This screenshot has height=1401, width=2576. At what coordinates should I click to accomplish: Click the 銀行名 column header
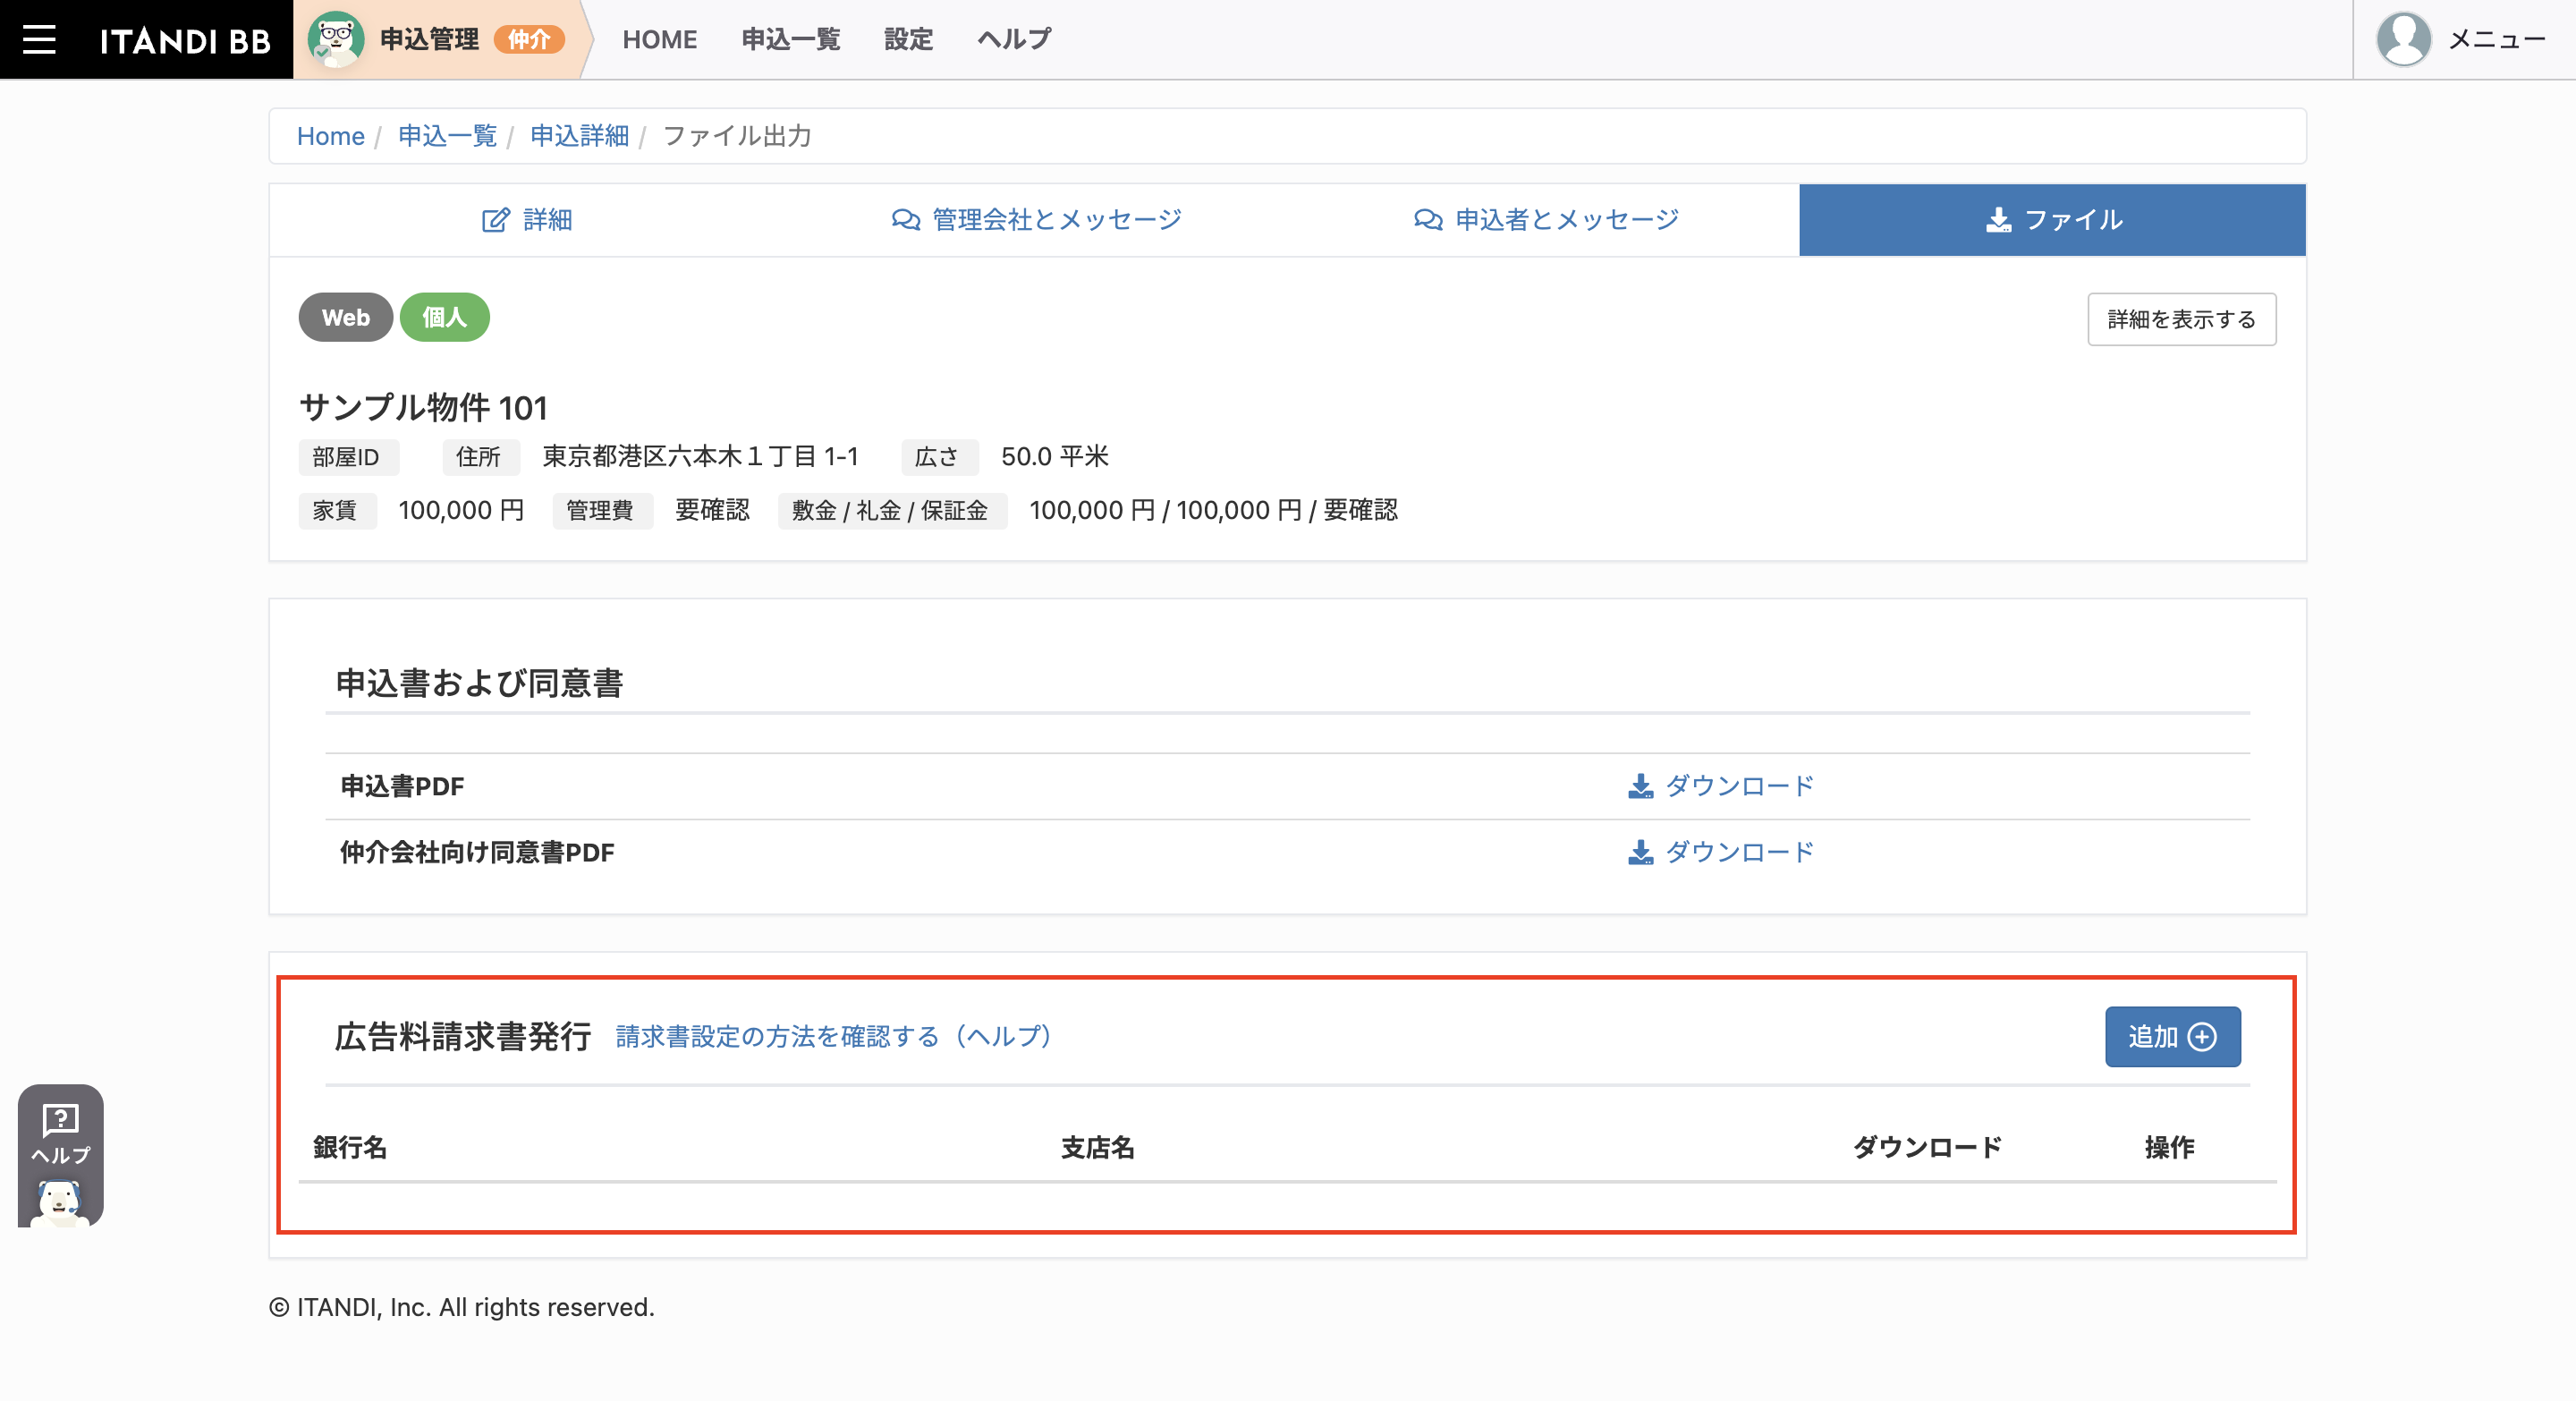350,1148
